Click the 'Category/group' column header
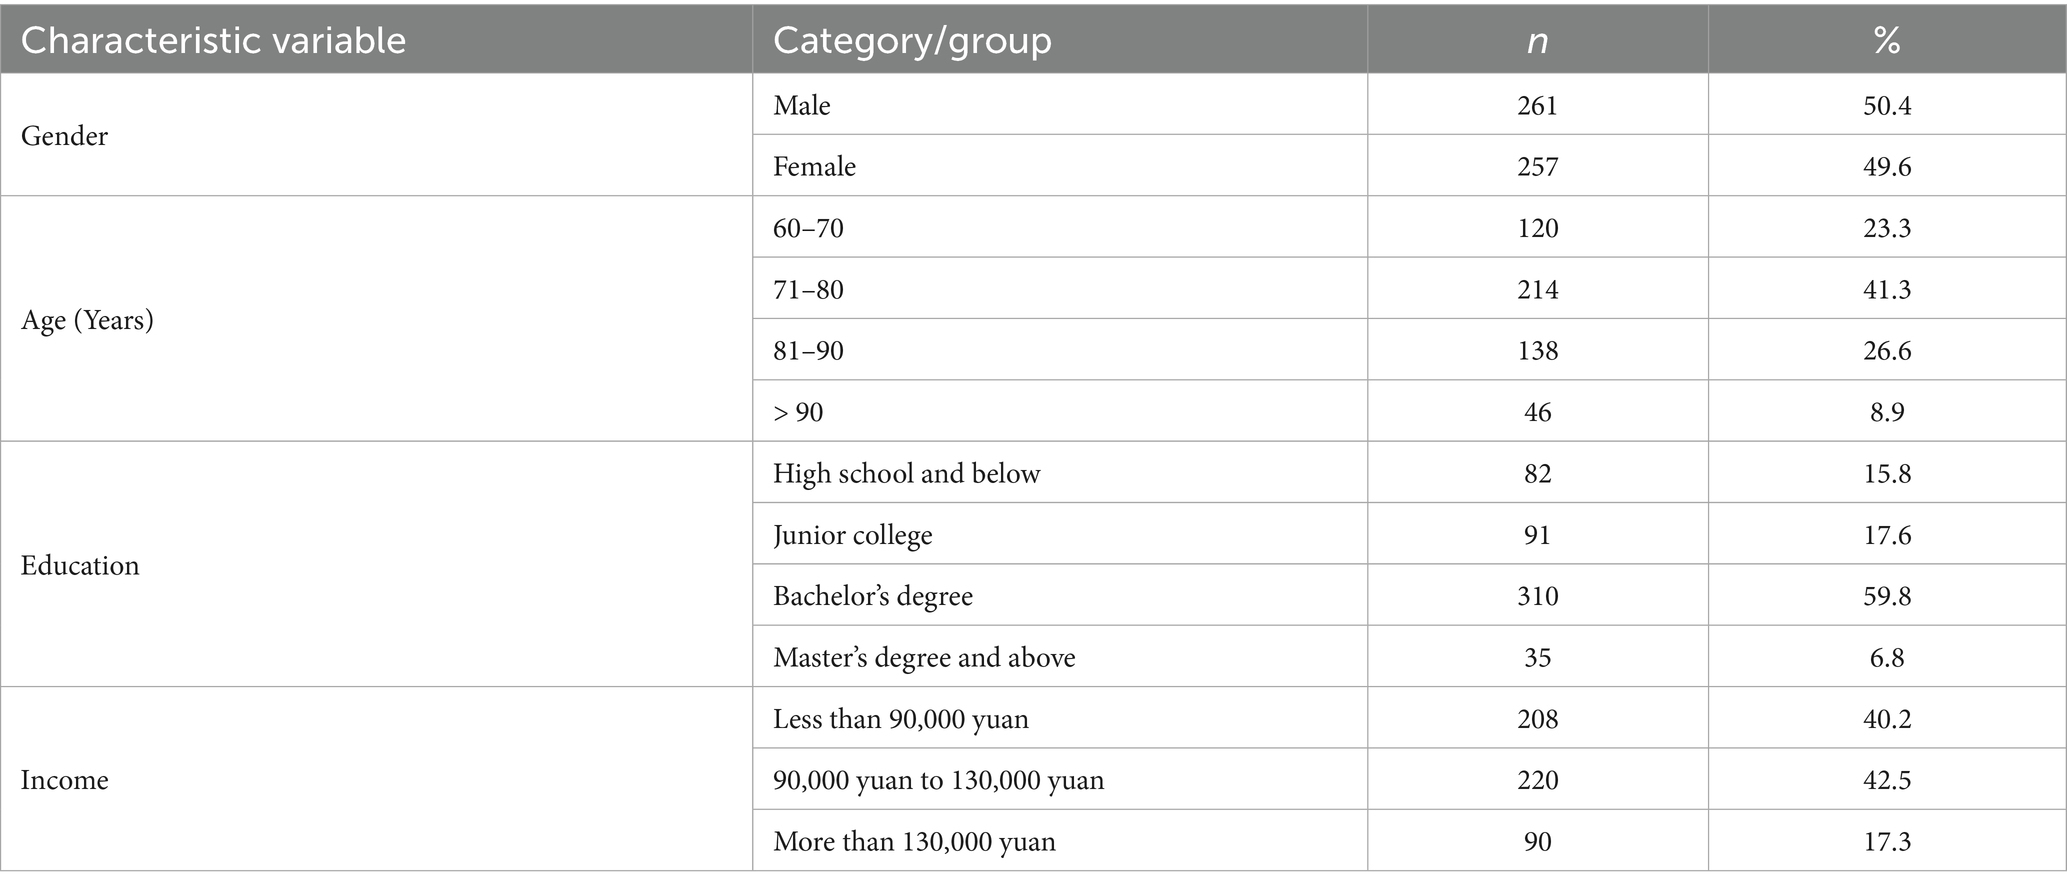The image size is (2067, 889). [x=912, y=41]
